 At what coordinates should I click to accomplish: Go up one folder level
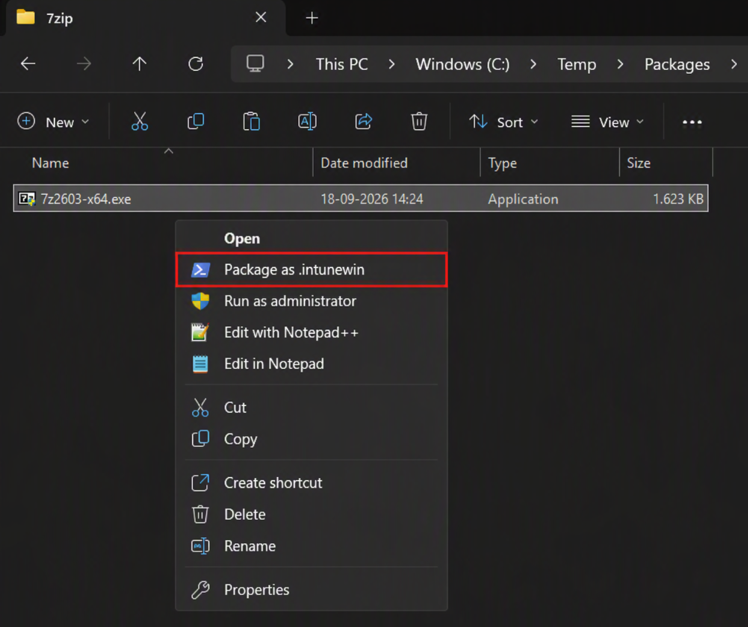point(139,63)
